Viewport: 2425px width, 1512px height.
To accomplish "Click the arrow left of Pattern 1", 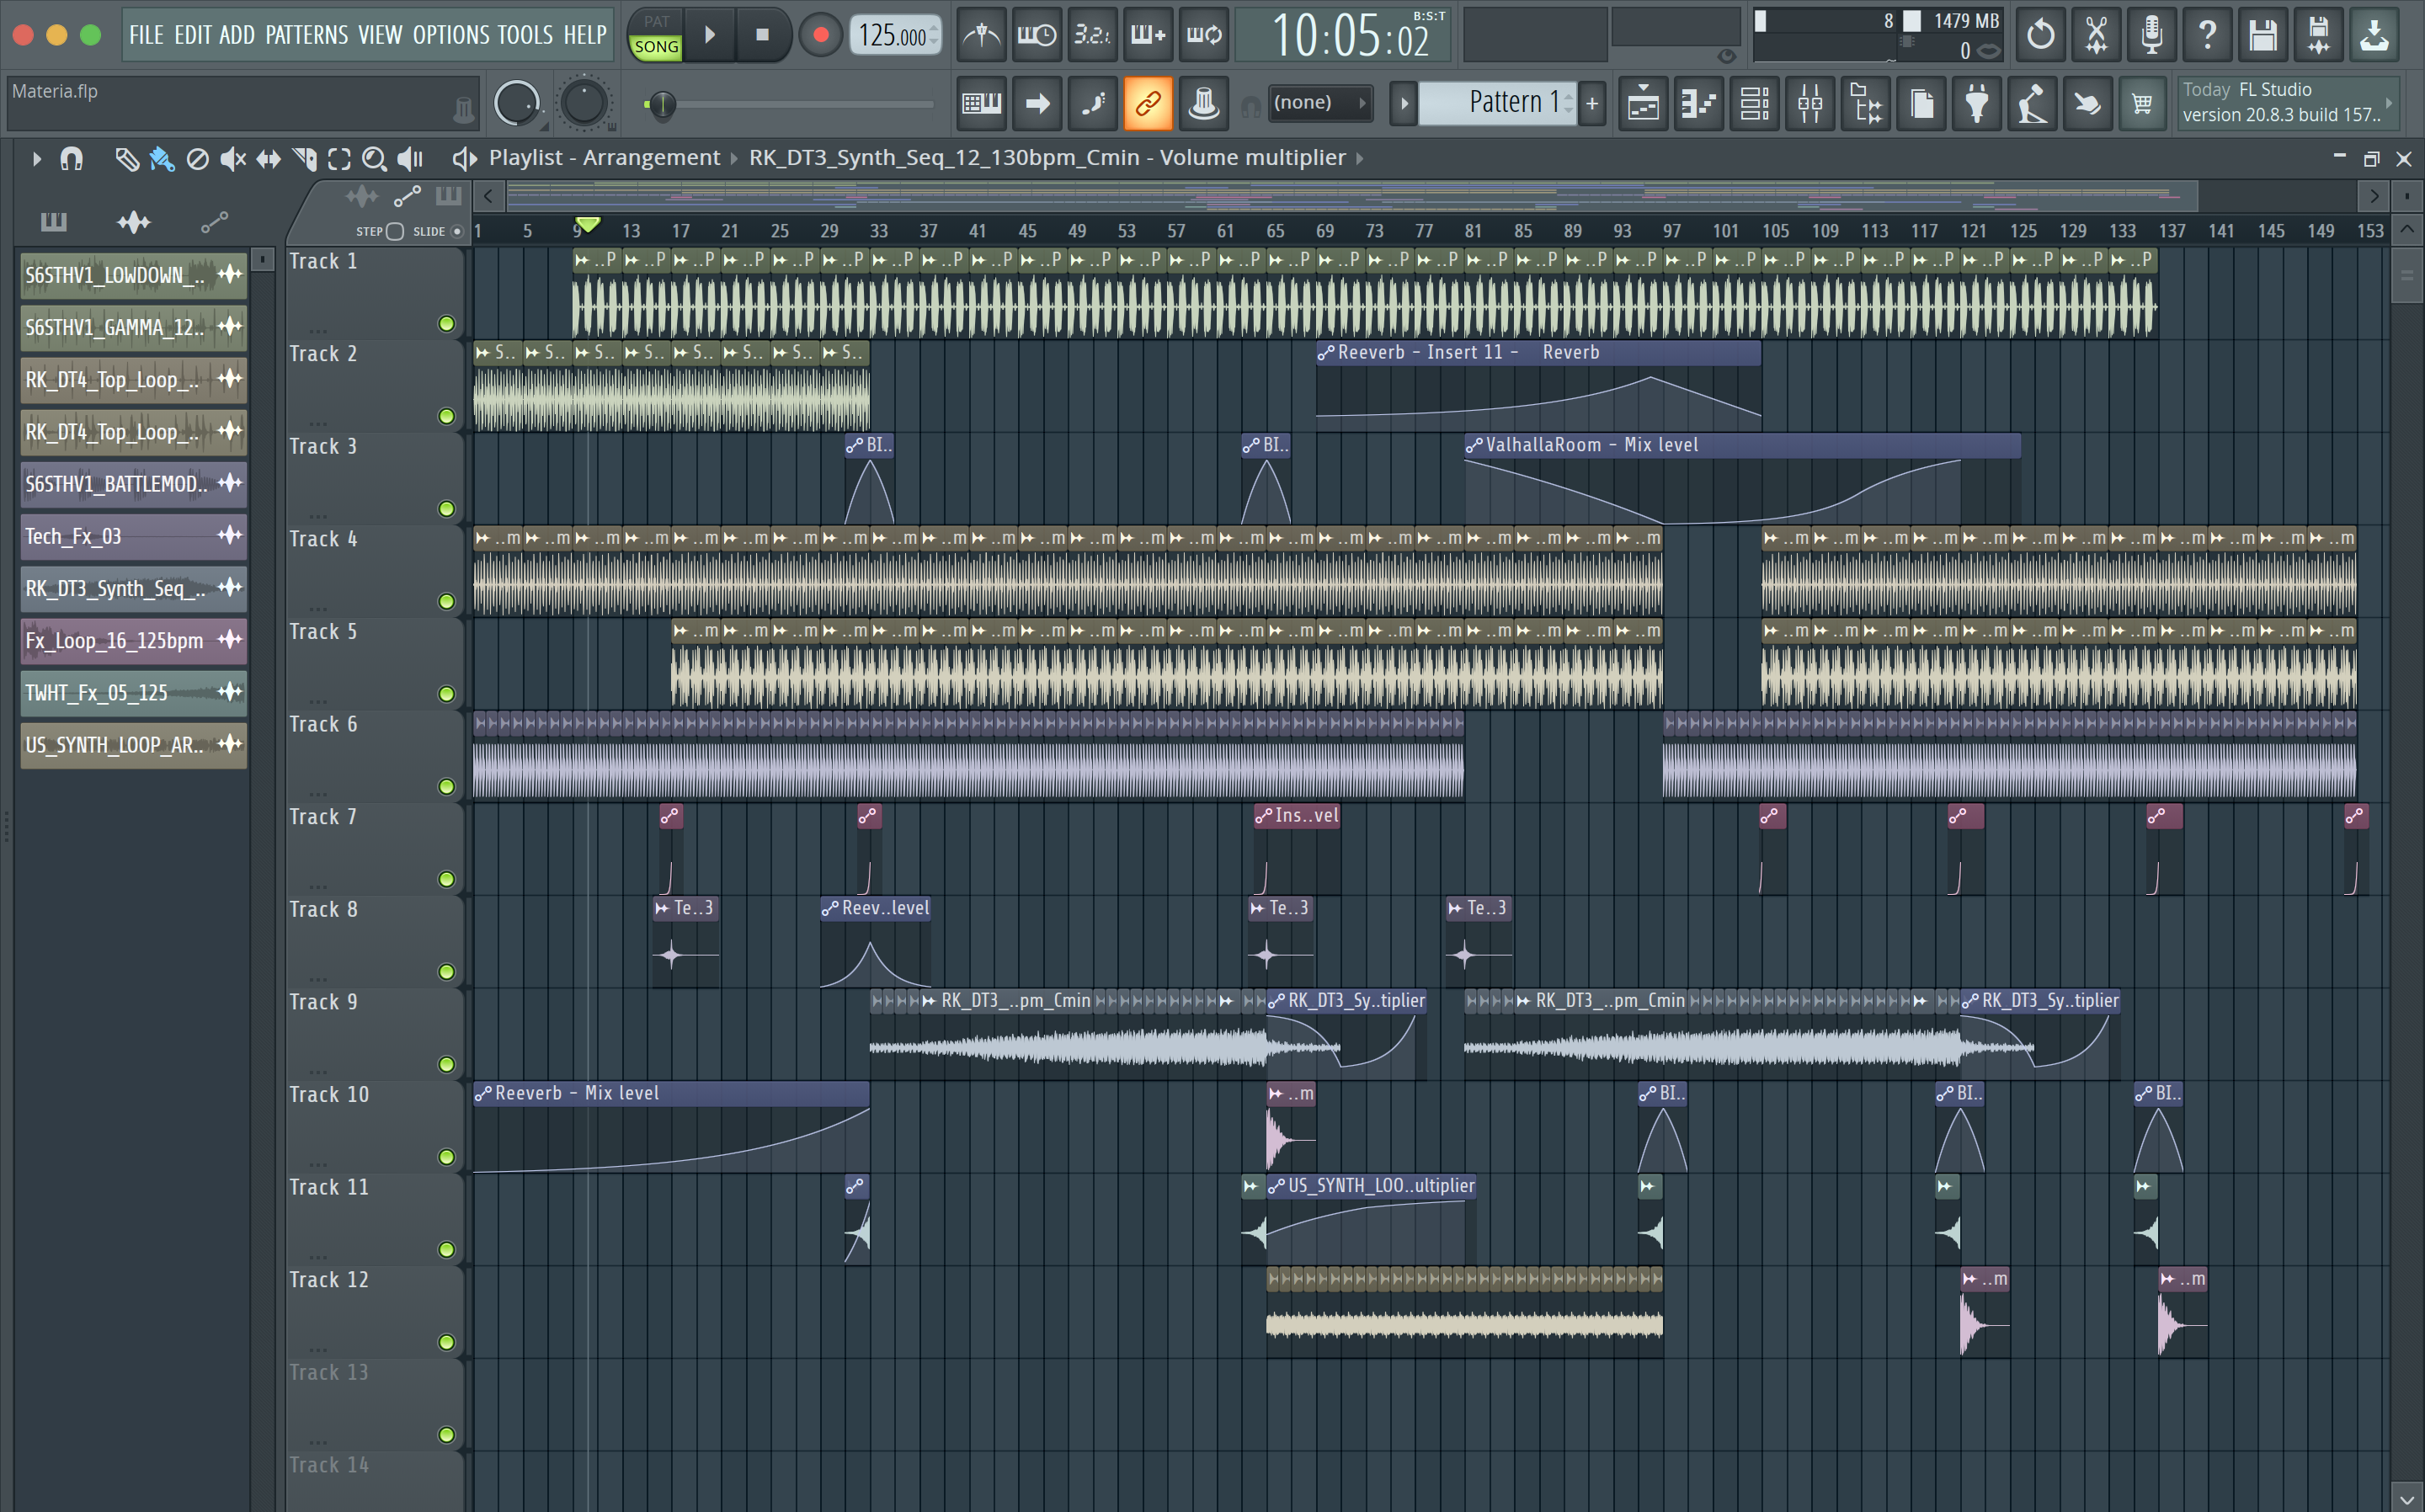I will tap(1403, 103).
